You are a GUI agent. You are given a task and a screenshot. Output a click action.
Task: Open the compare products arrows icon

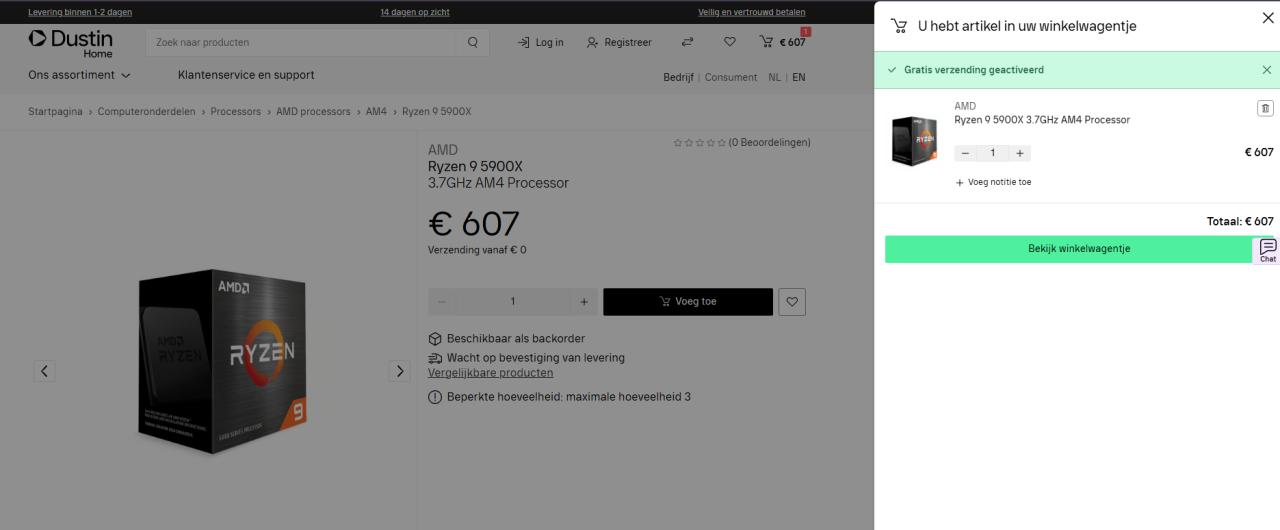tap(687, 42)
